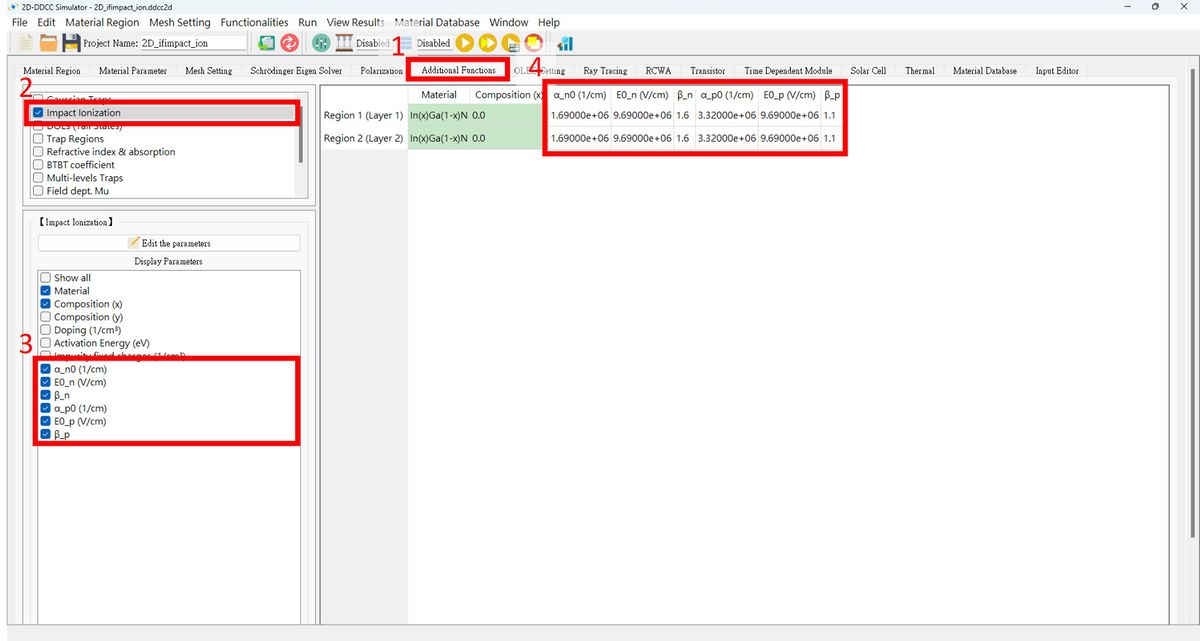
Task: Open the Functionalities menu
Action: tap(254, 22)
